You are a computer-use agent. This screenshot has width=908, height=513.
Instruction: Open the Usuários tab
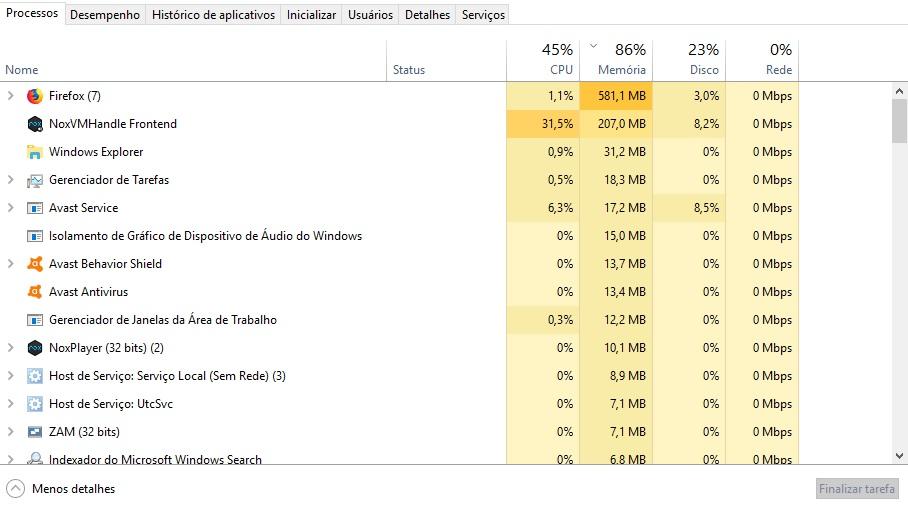[x=370, y=15]
